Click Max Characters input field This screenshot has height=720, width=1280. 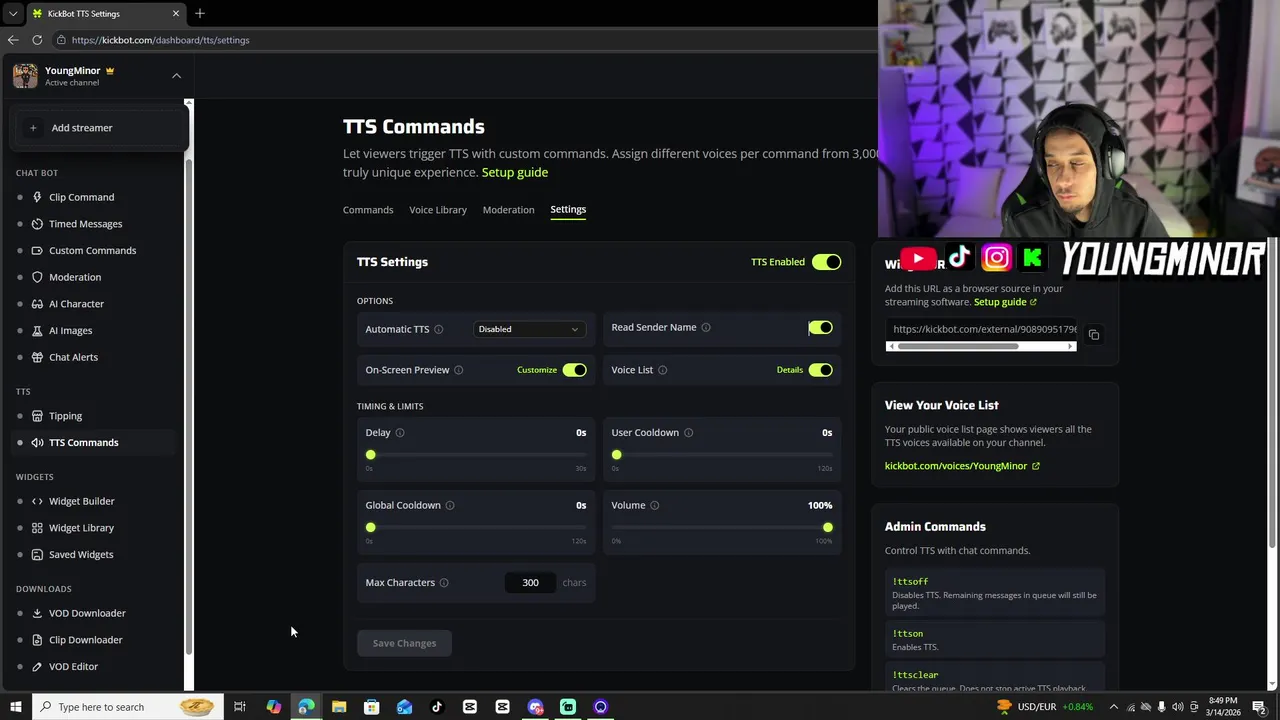530,582
